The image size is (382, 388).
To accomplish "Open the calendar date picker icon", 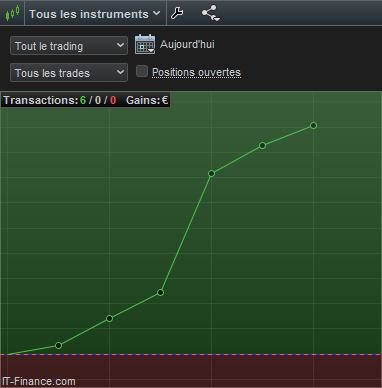I will click(x=145, y=44).
